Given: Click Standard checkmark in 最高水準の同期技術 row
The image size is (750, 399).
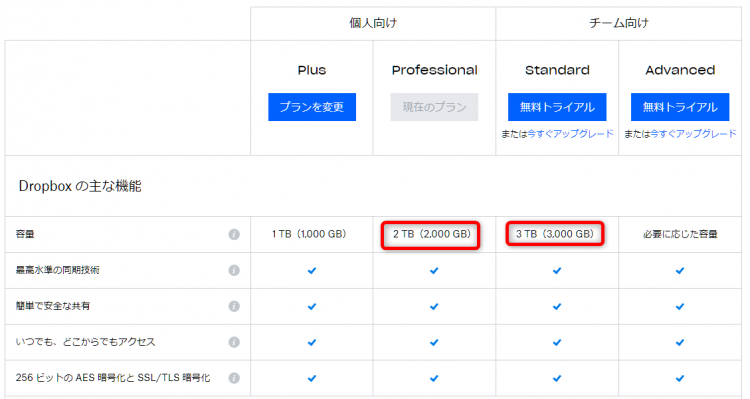Looking at the screenshot, I should [557, 271].
